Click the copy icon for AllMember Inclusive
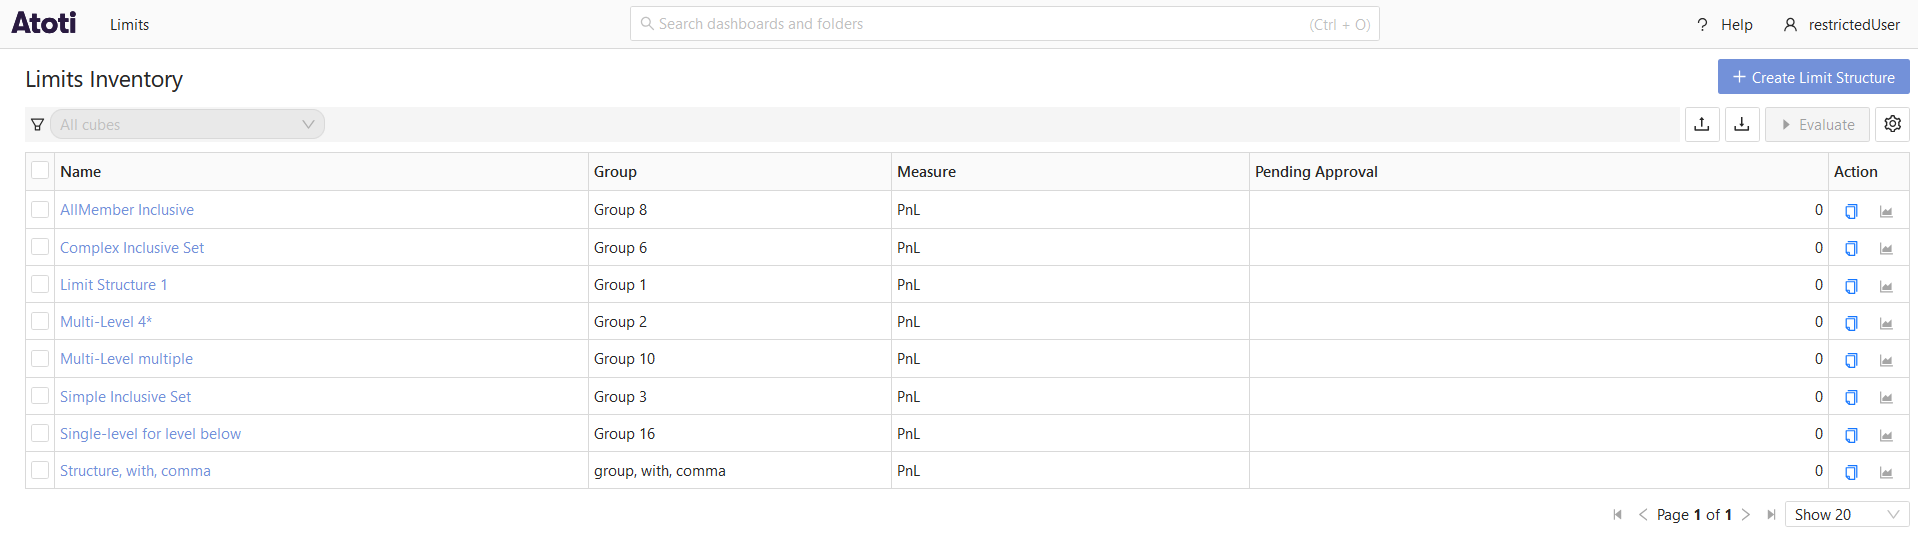This screenshot has height=547, width=1918. (x=1851, y=211)
